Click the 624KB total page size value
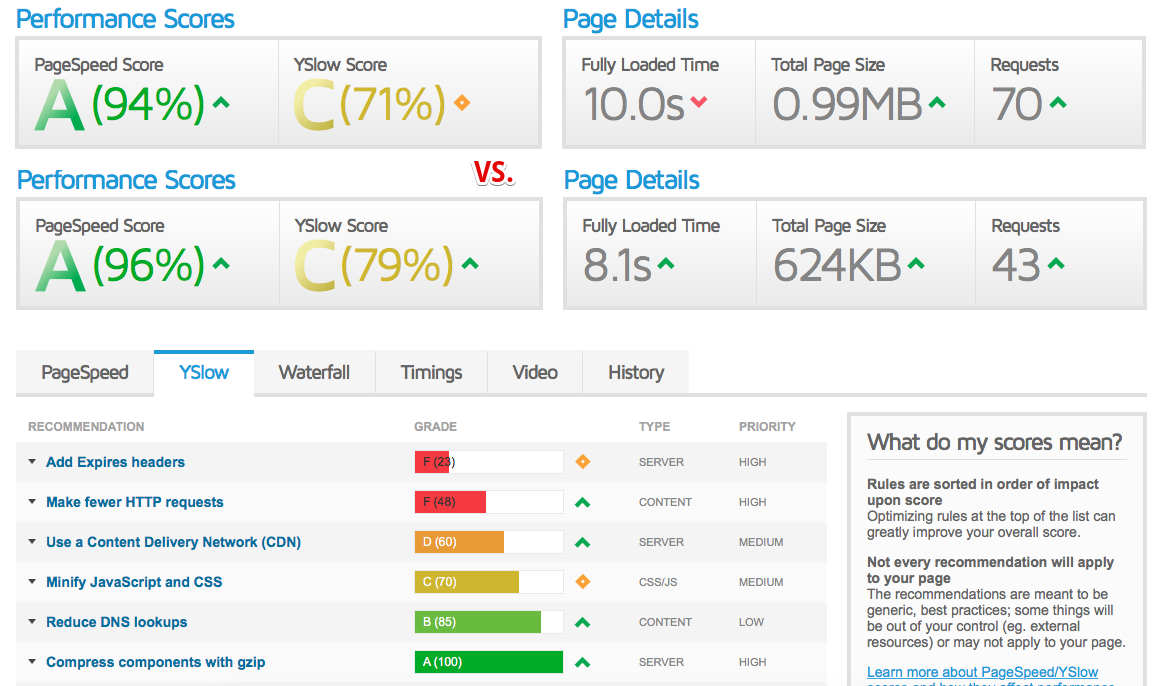 tap(837, 265)
